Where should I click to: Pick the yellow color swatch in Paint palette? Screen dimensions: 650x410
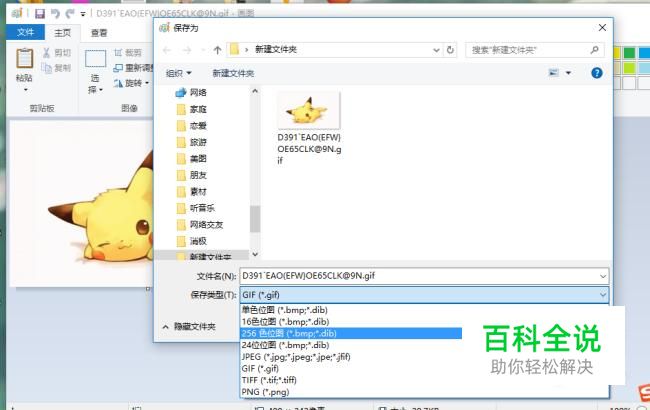[616, 53]
